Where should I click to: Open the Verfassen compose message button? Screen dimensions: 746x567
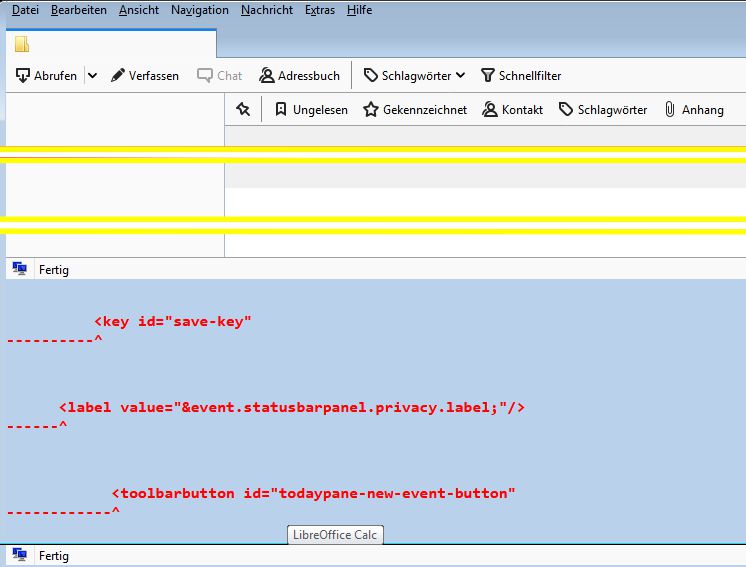[x=145, y=75]
